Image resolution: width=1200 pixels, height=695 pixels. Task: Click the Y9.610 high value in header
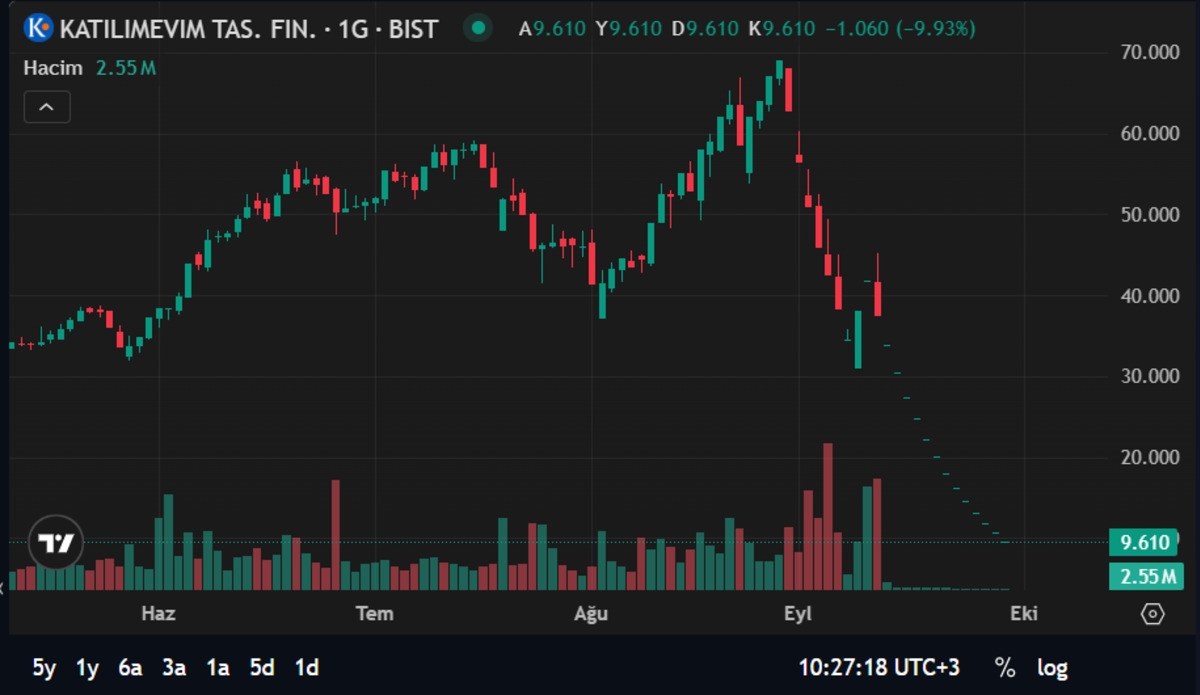[628, 28]
